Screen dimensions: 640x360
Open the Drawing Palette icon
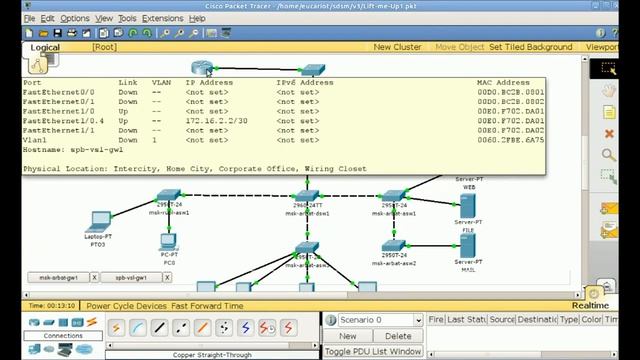211,33
